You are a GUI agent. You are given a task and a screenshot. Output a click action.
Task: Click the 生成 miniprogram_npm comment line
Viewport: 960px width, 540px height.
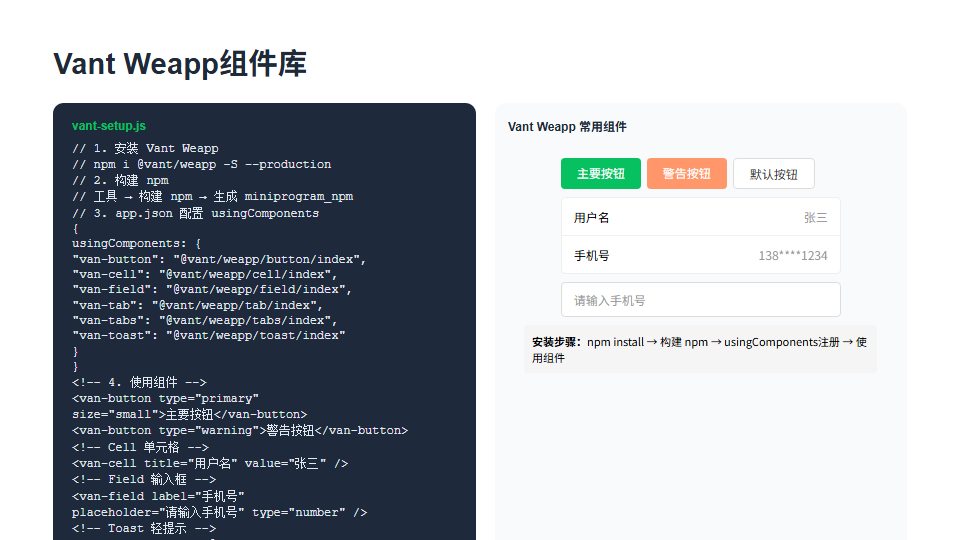point(212,197)
